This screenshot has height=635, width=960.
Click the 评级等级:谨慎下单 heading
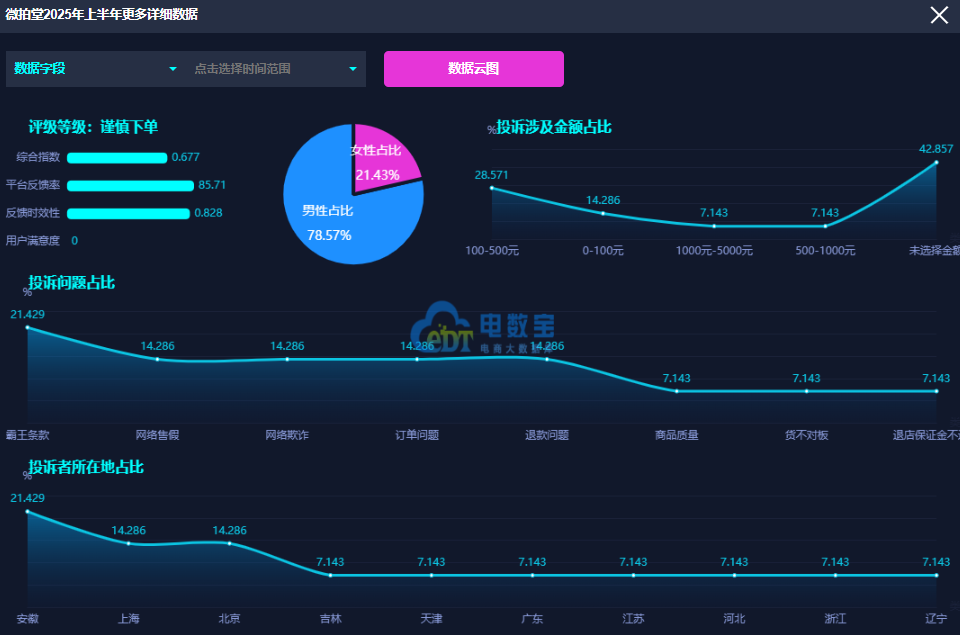[93, 127]
